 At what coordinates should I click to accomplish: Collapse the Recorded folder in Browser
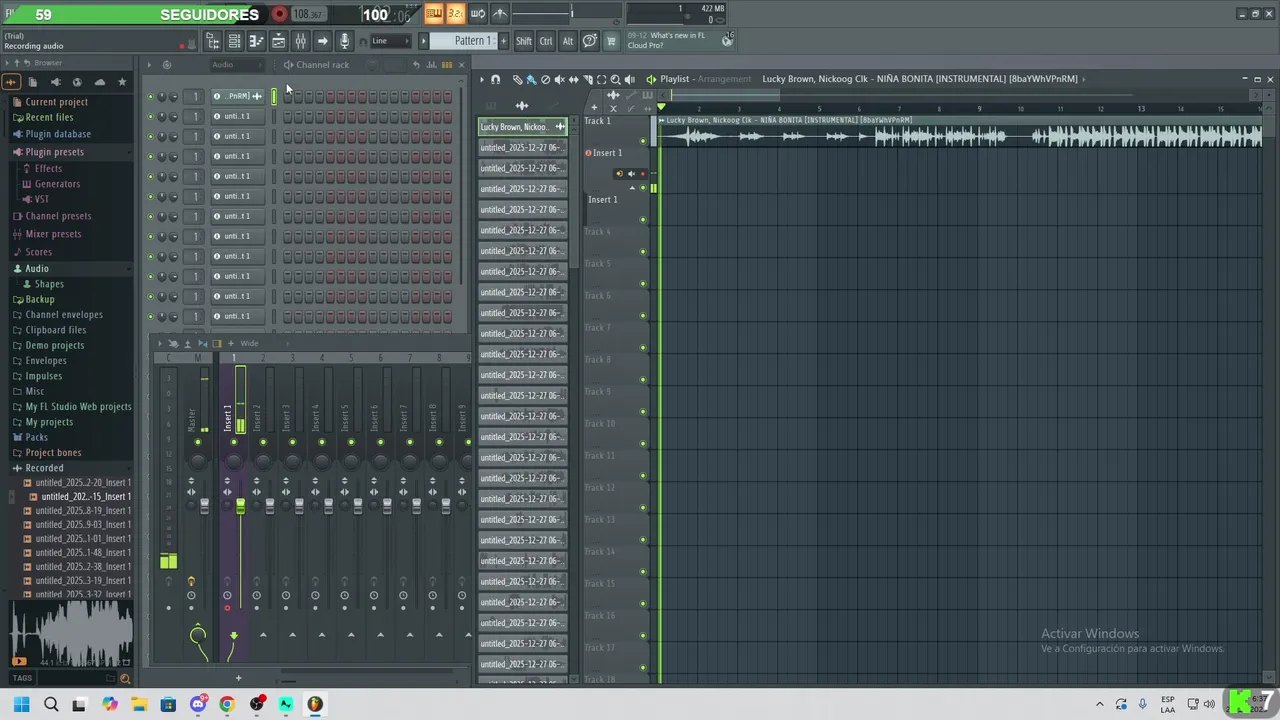44,468
